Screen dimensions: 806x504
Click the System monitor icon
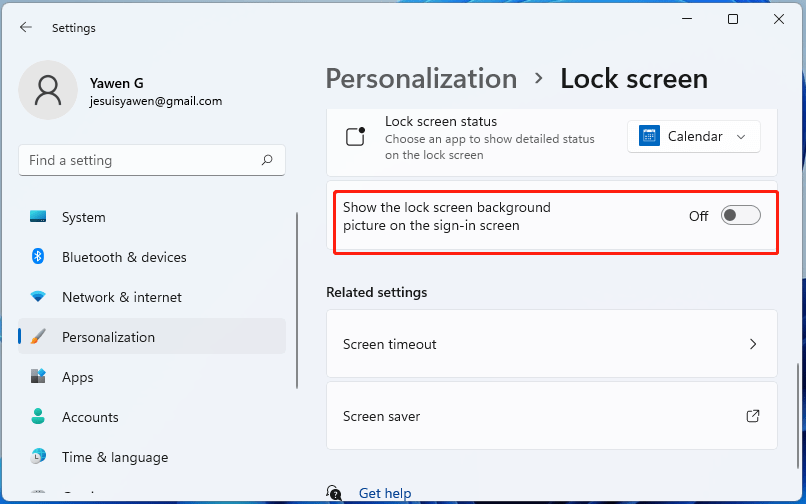point(38,217)
